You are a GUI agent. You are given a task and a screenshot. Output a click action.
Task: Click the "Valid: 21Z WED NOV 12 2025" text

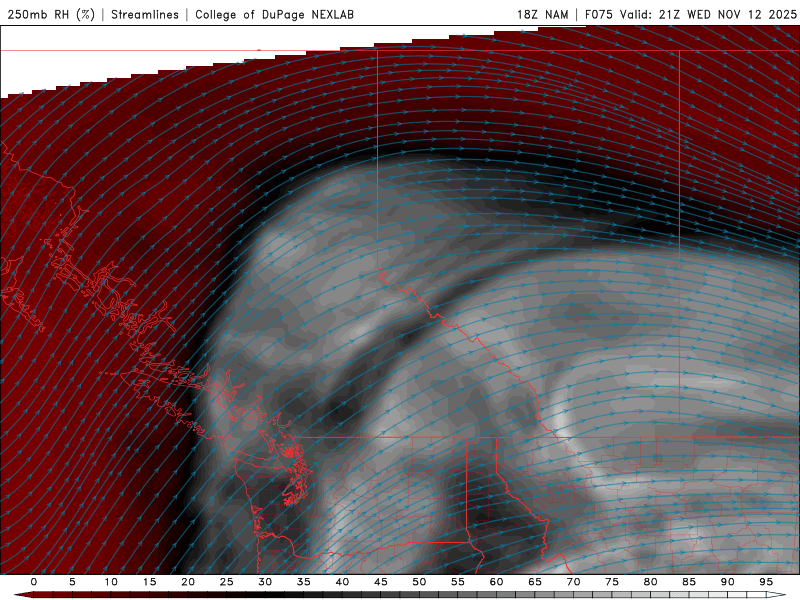tap(708, 15)
